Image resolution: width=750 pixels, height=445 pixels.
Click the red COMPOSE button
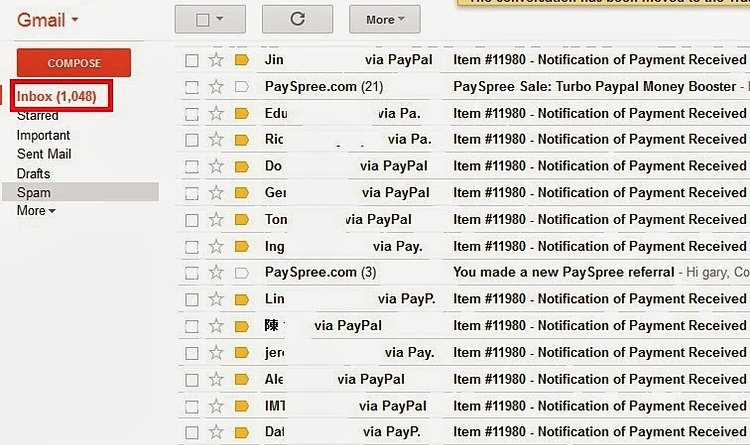click(74, 63)
